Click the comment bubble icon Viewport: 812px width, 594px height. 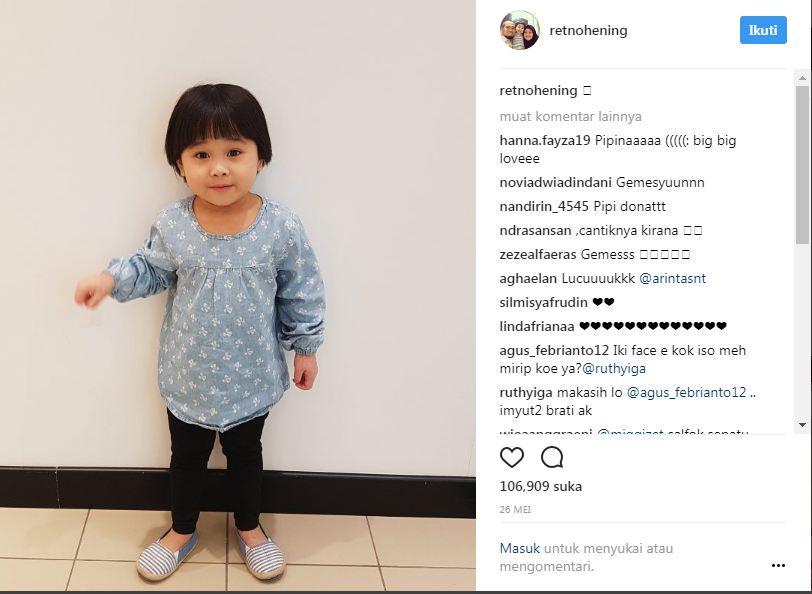[552, 457]
